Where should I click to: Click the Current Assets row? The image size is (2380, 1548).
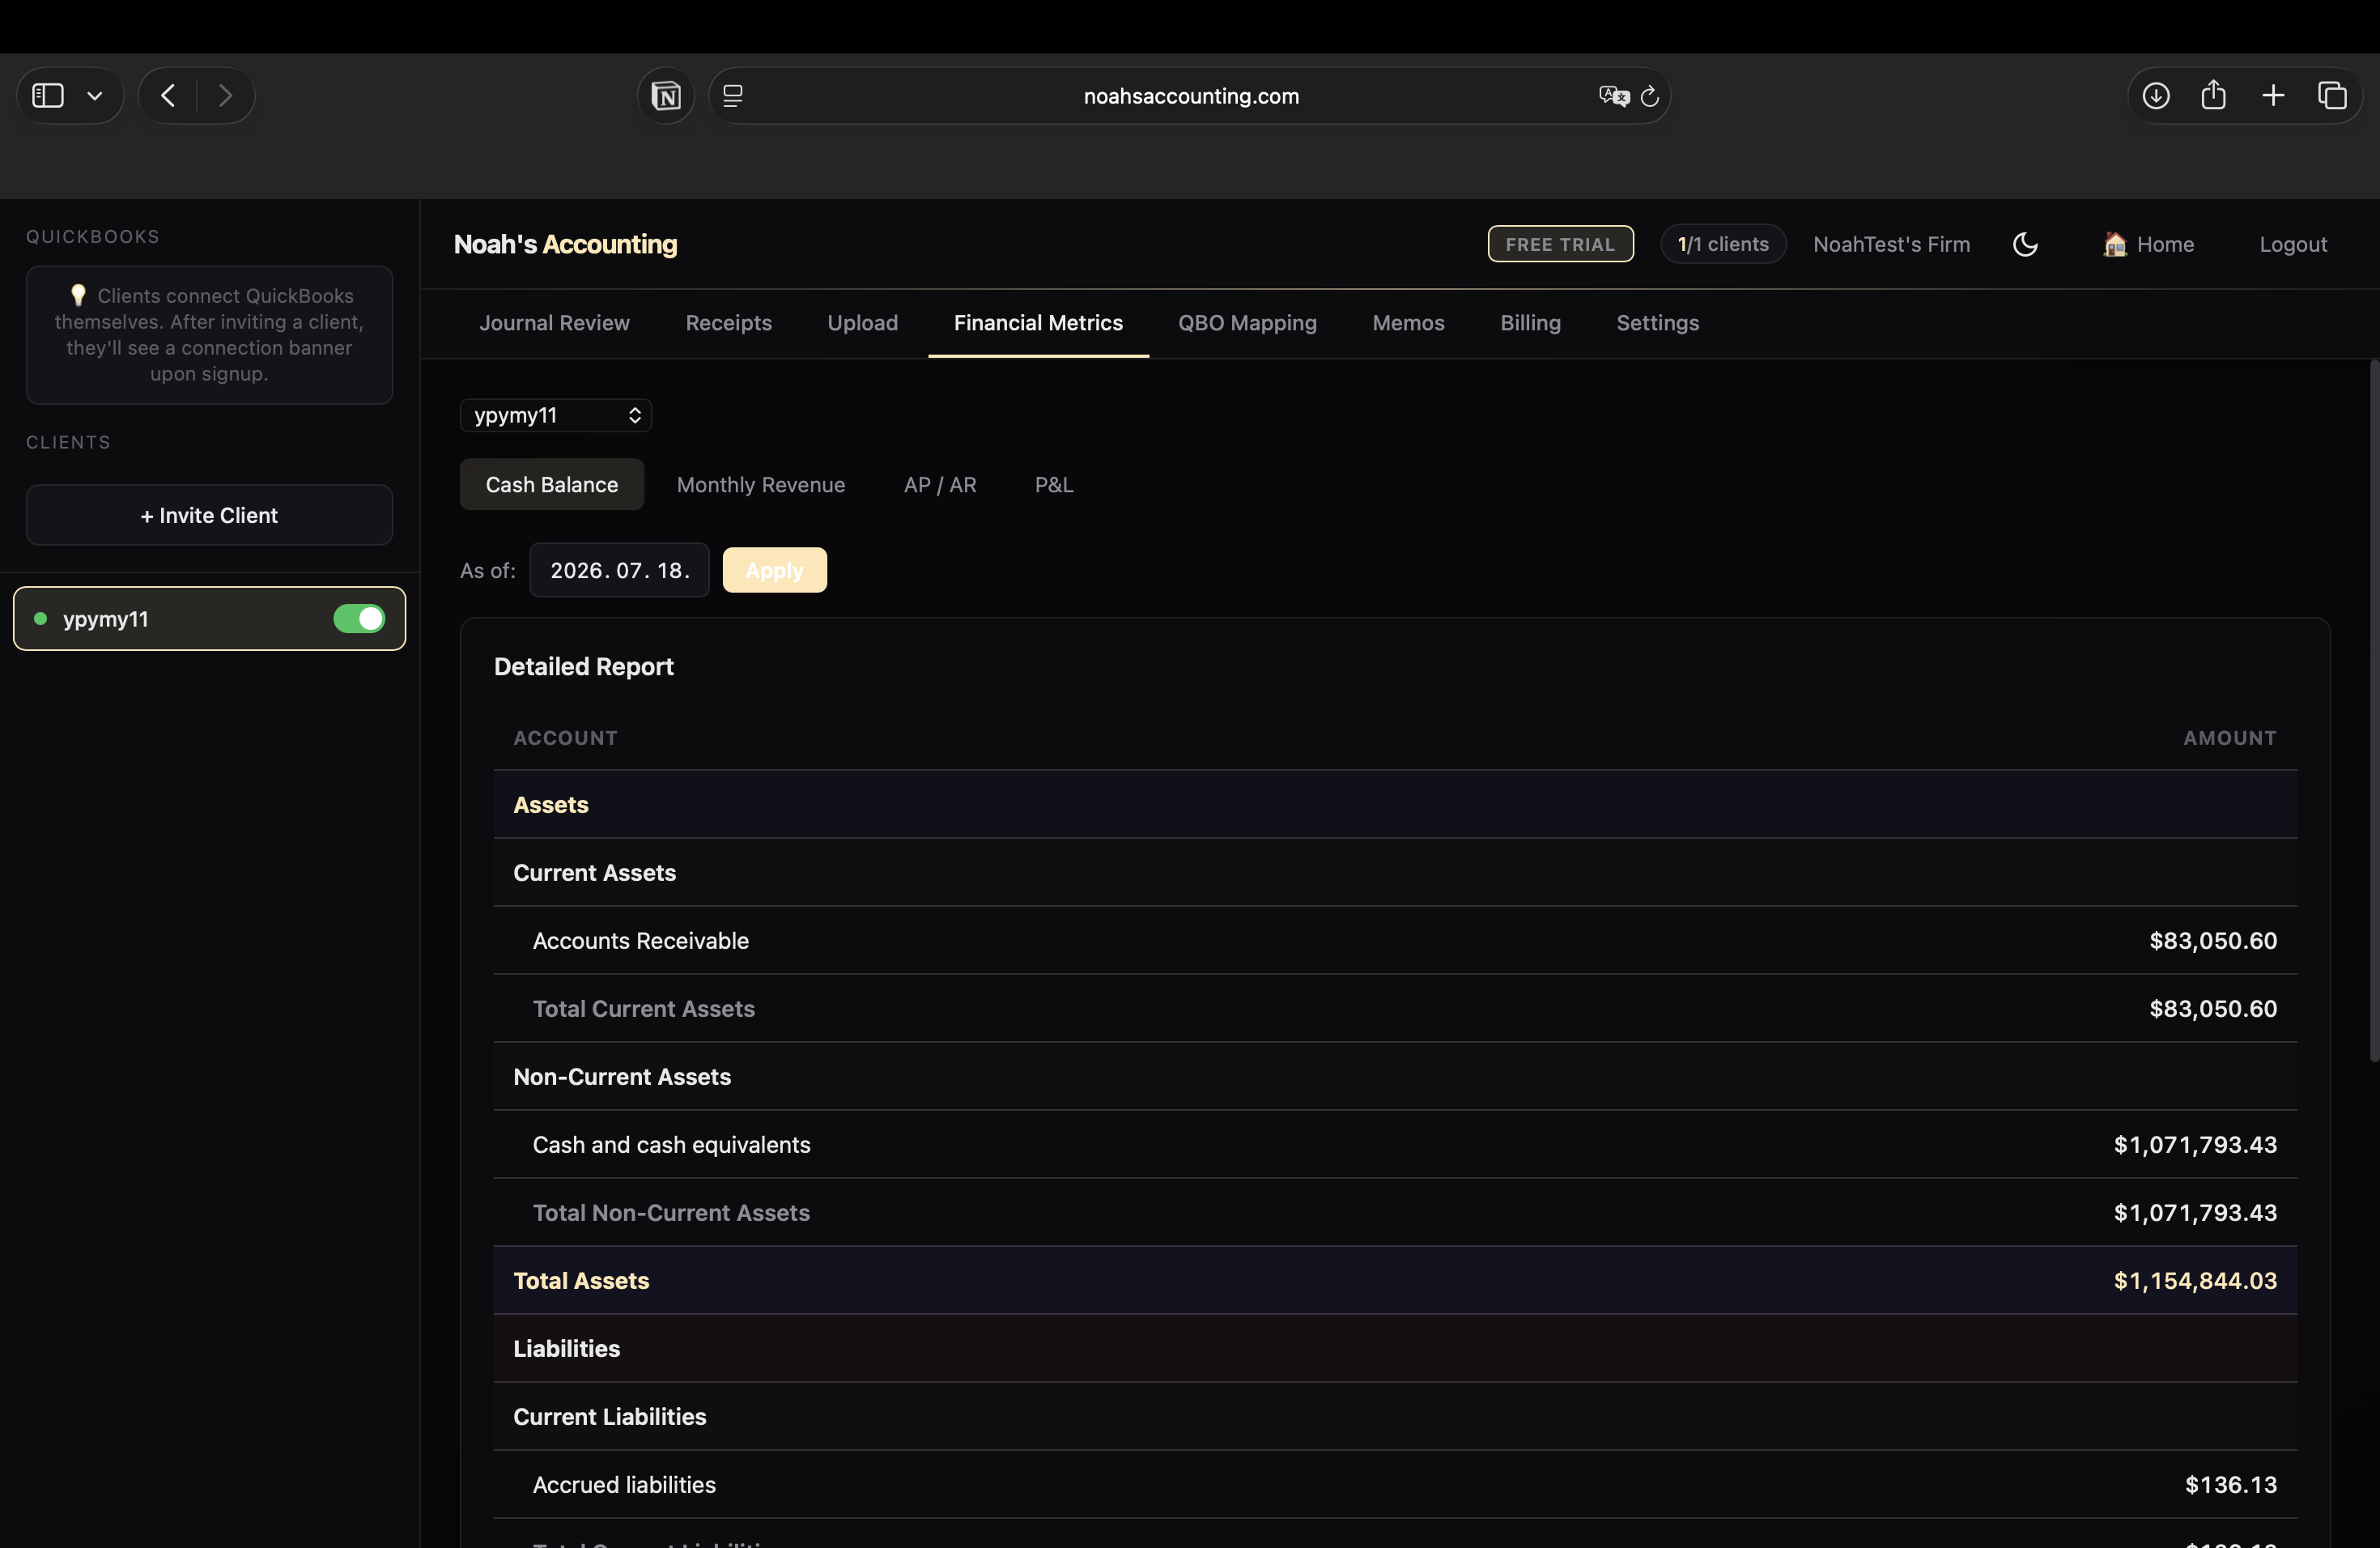point(1395,872)
